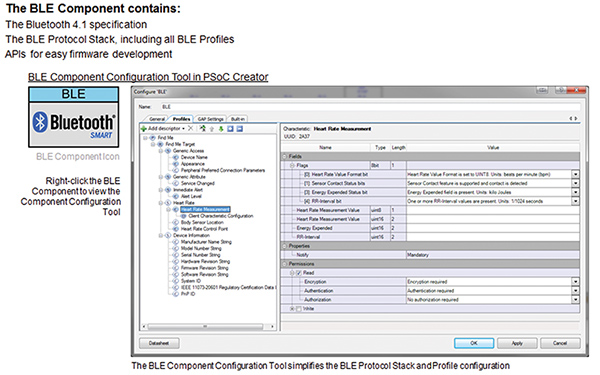Screen dimensions: 600x375
Task: Click the Heart Rate service icon
Action: point(168,203)
